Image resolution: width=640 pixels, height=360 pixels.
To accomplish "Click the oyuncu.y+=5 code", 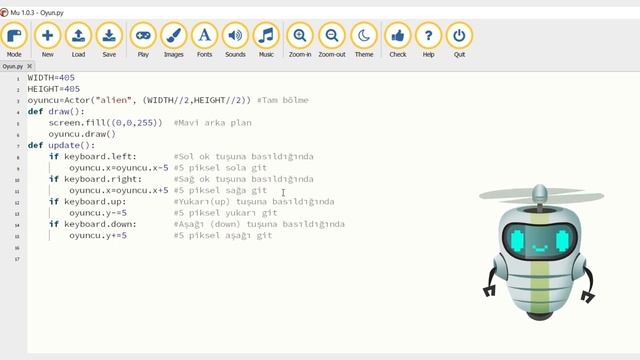I will (98, 236).
